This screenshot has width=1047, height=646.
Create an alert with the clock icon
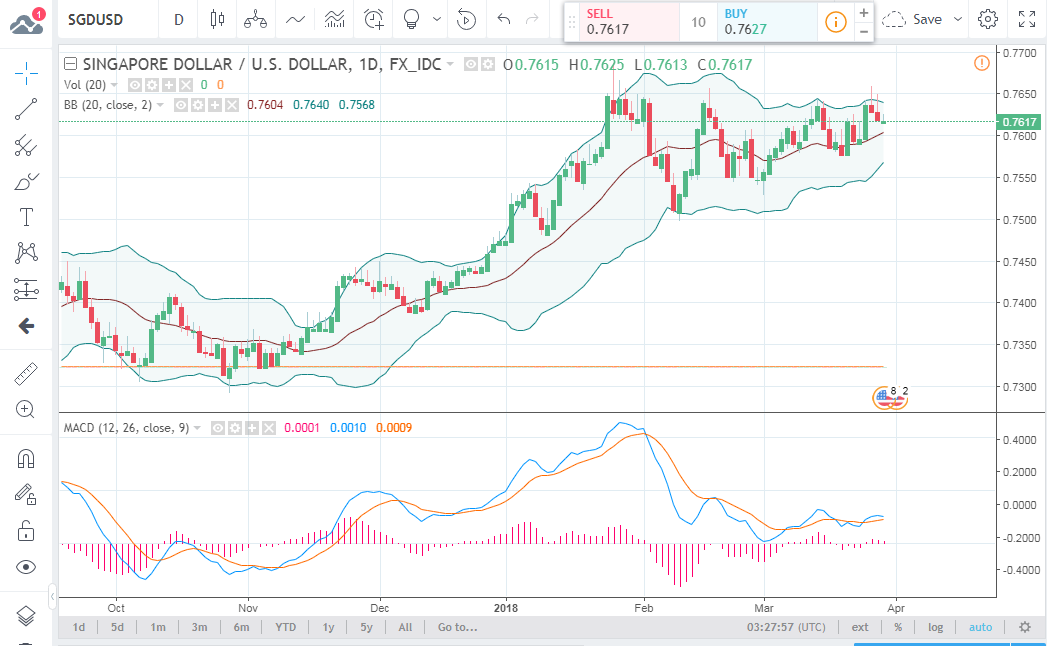(x=374, y=19)
